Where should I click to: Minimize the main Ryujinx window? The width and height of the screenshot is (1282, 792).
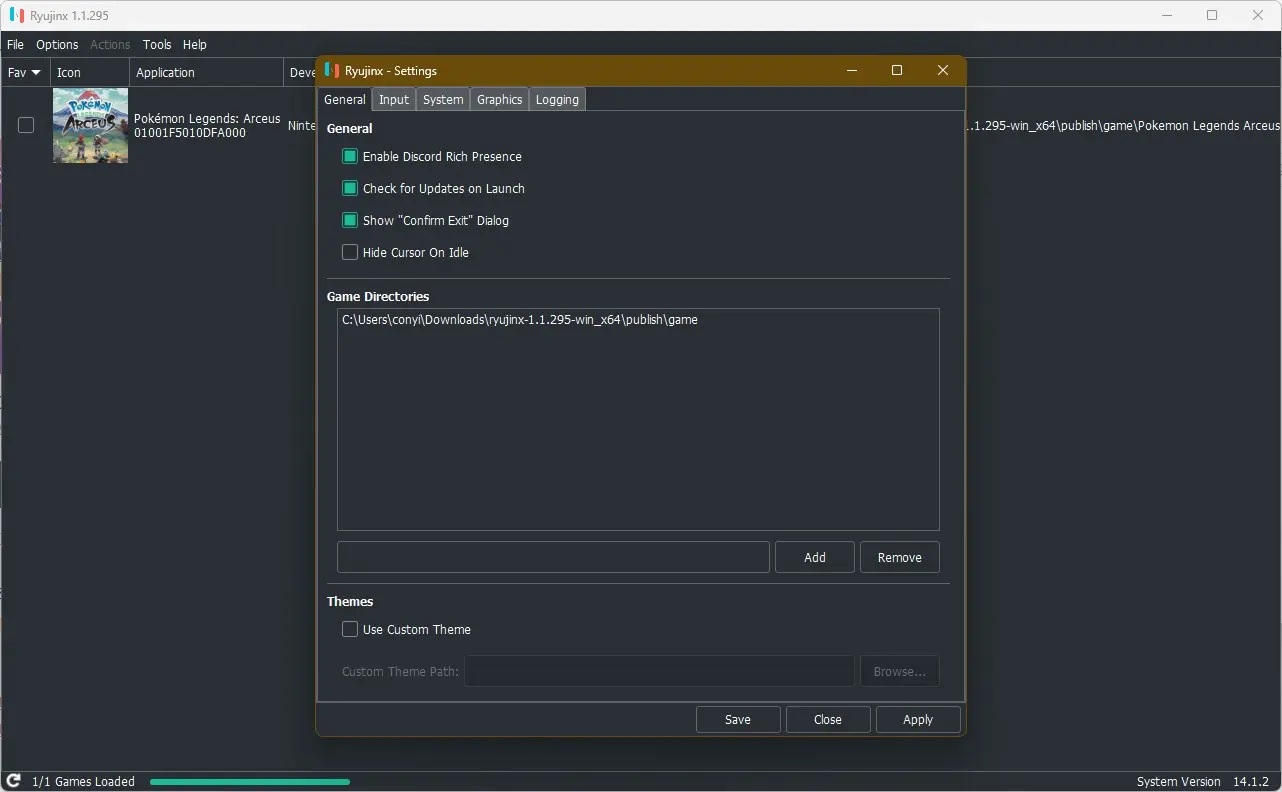(x=1166, y=15)
